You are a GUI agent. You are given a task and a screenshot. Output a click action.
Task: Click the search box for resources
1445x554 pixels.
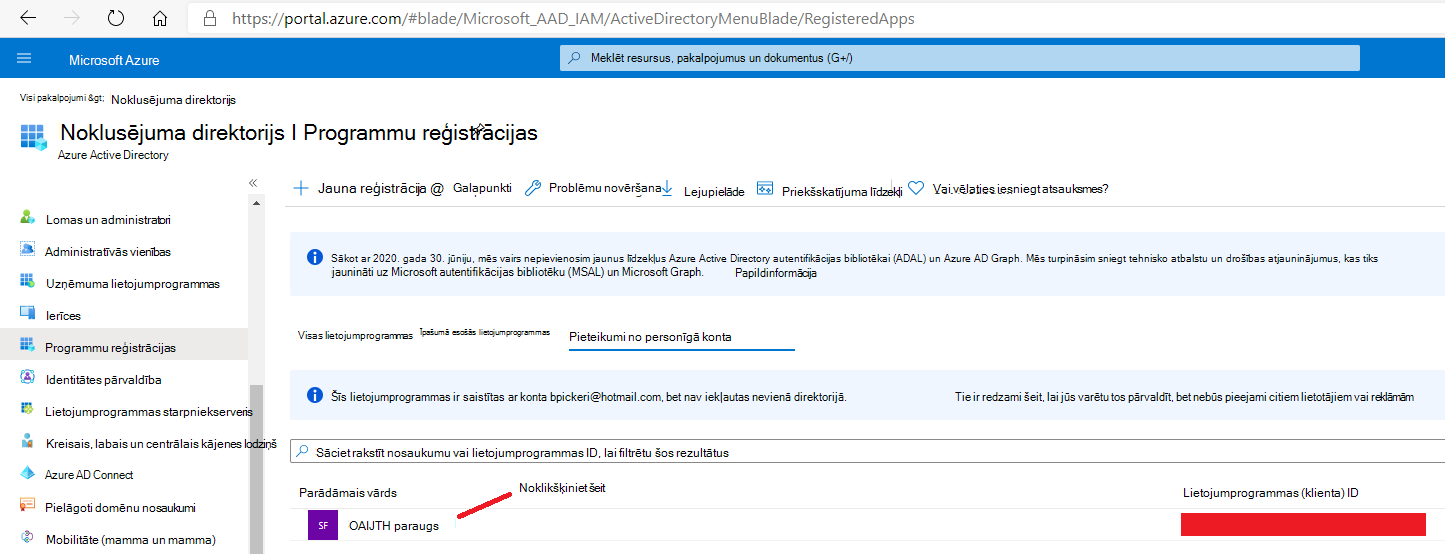point(960,58)
